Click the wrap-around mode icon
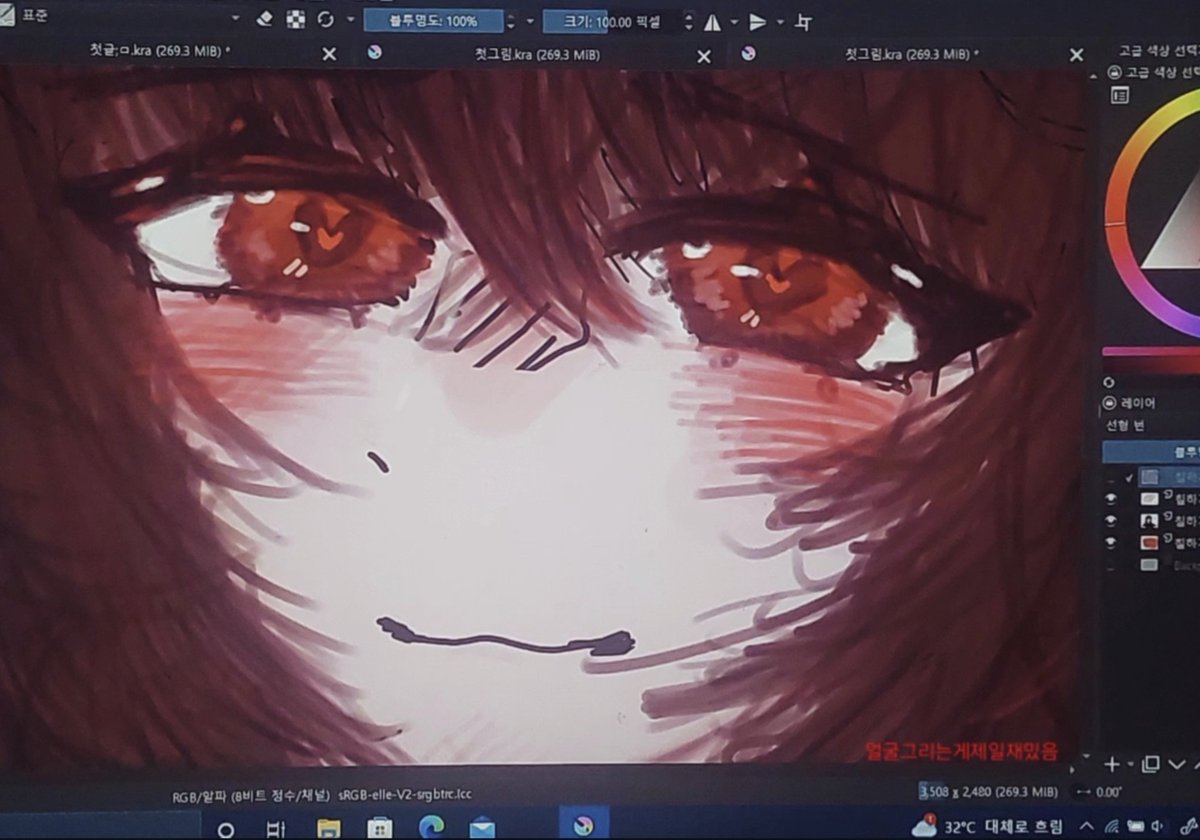This screenshot has width=1200, height=840. pos(803,22)
